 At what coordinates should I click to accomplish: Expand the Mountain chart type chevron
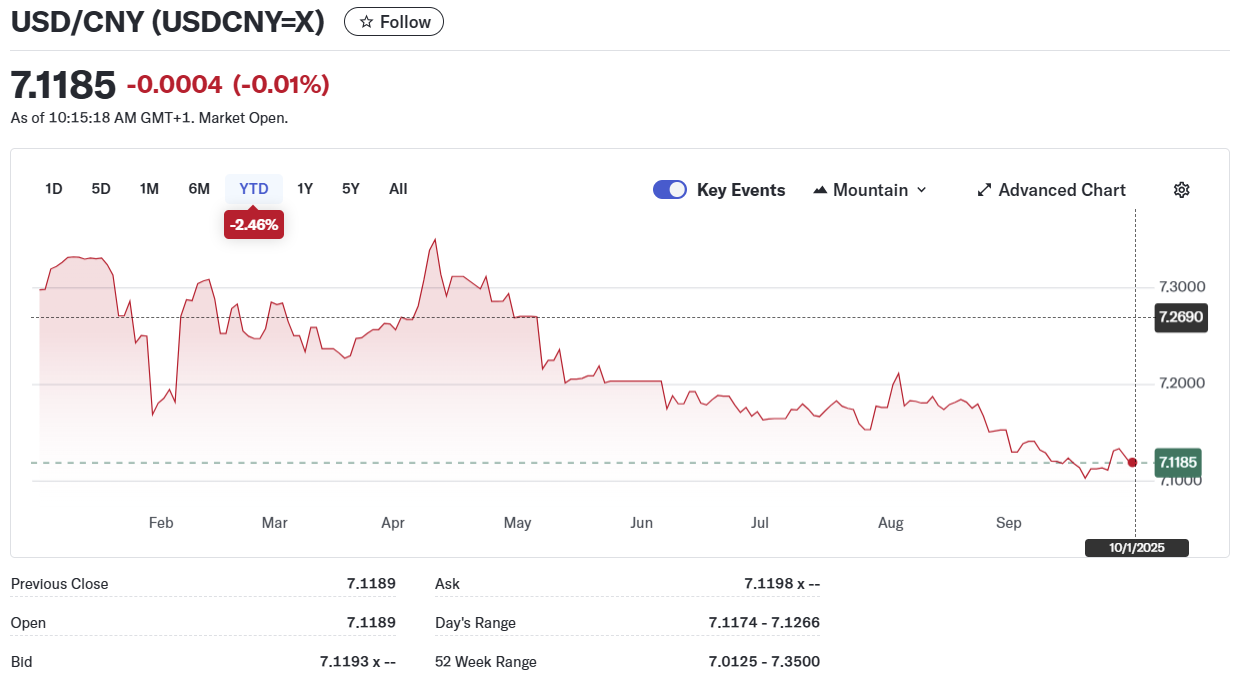(x=922, y=190)
